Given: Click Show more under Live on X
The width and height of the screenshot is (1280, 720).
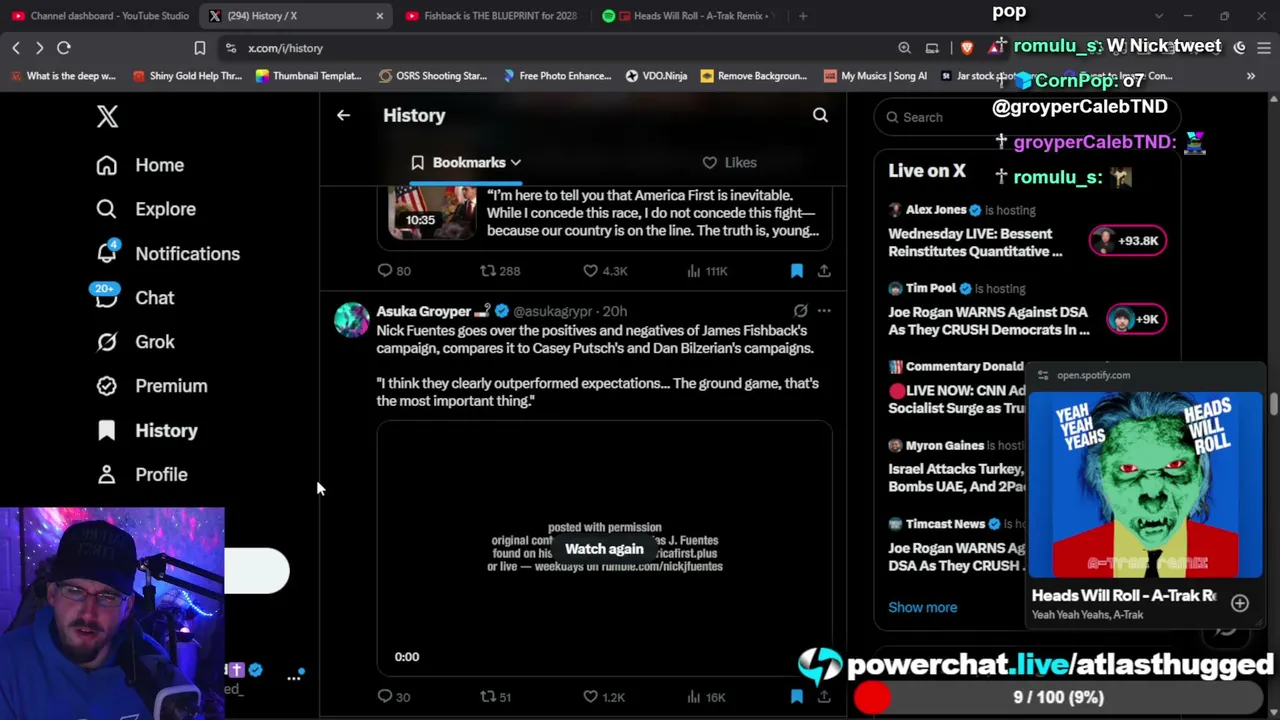Looking at the screenshot, I should [922, 607].
